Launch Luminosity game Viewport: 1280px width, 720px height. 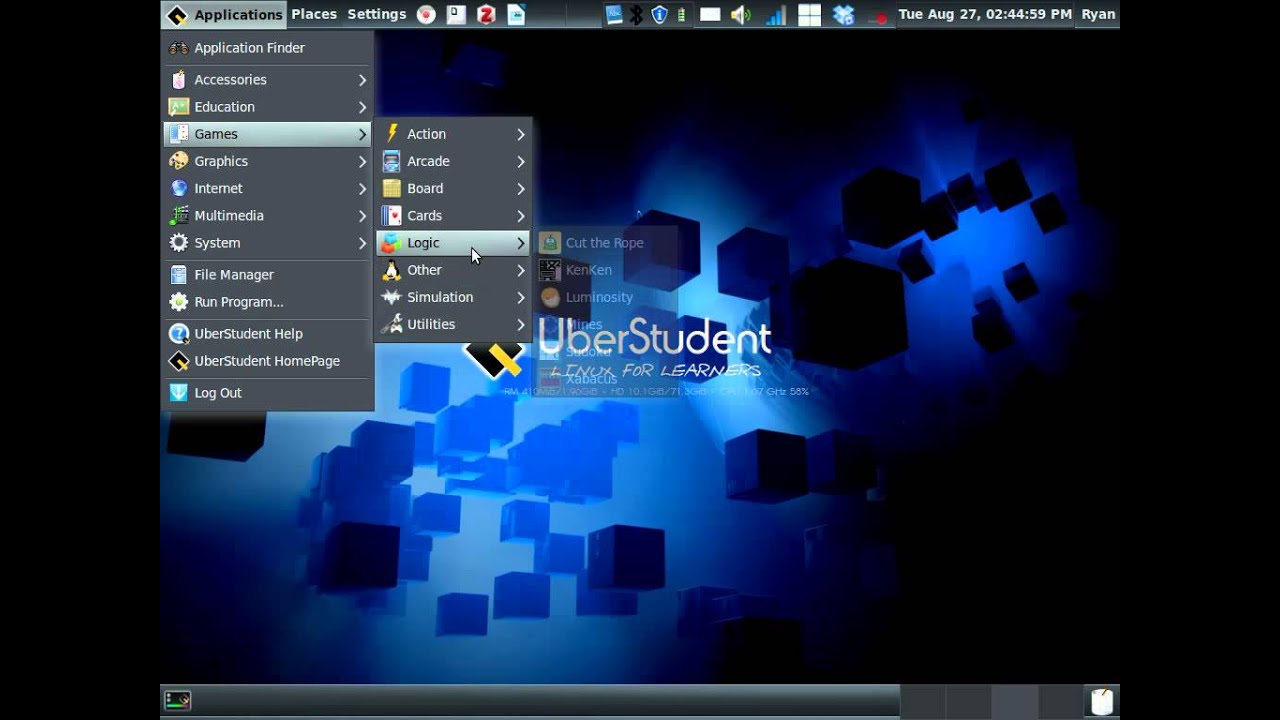pos(606,297)
